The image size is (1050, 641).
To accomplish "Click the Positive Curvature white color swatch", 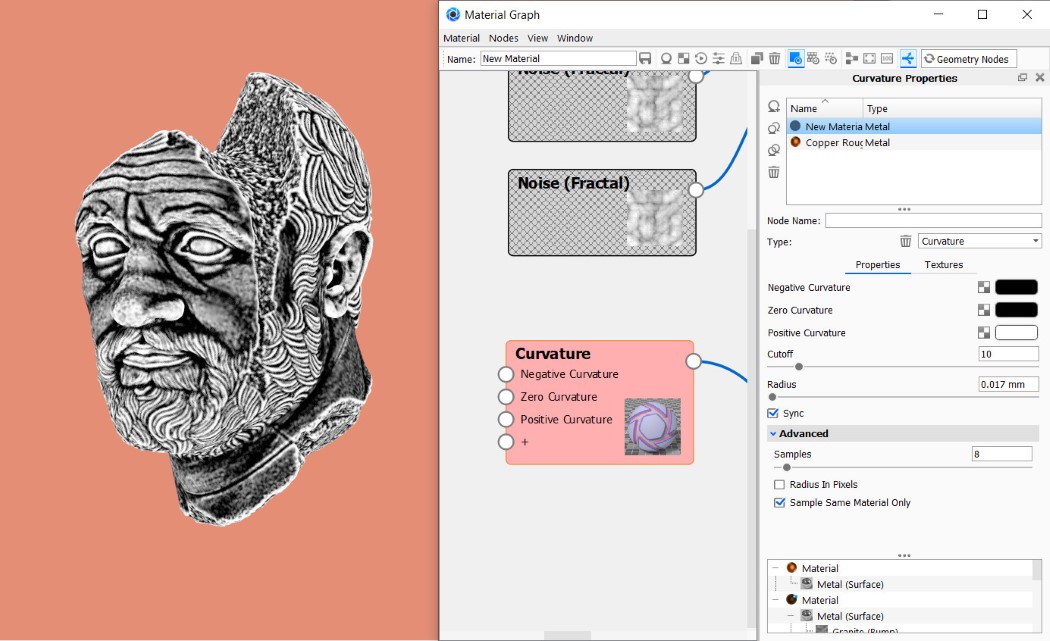I will (1016, 333).
